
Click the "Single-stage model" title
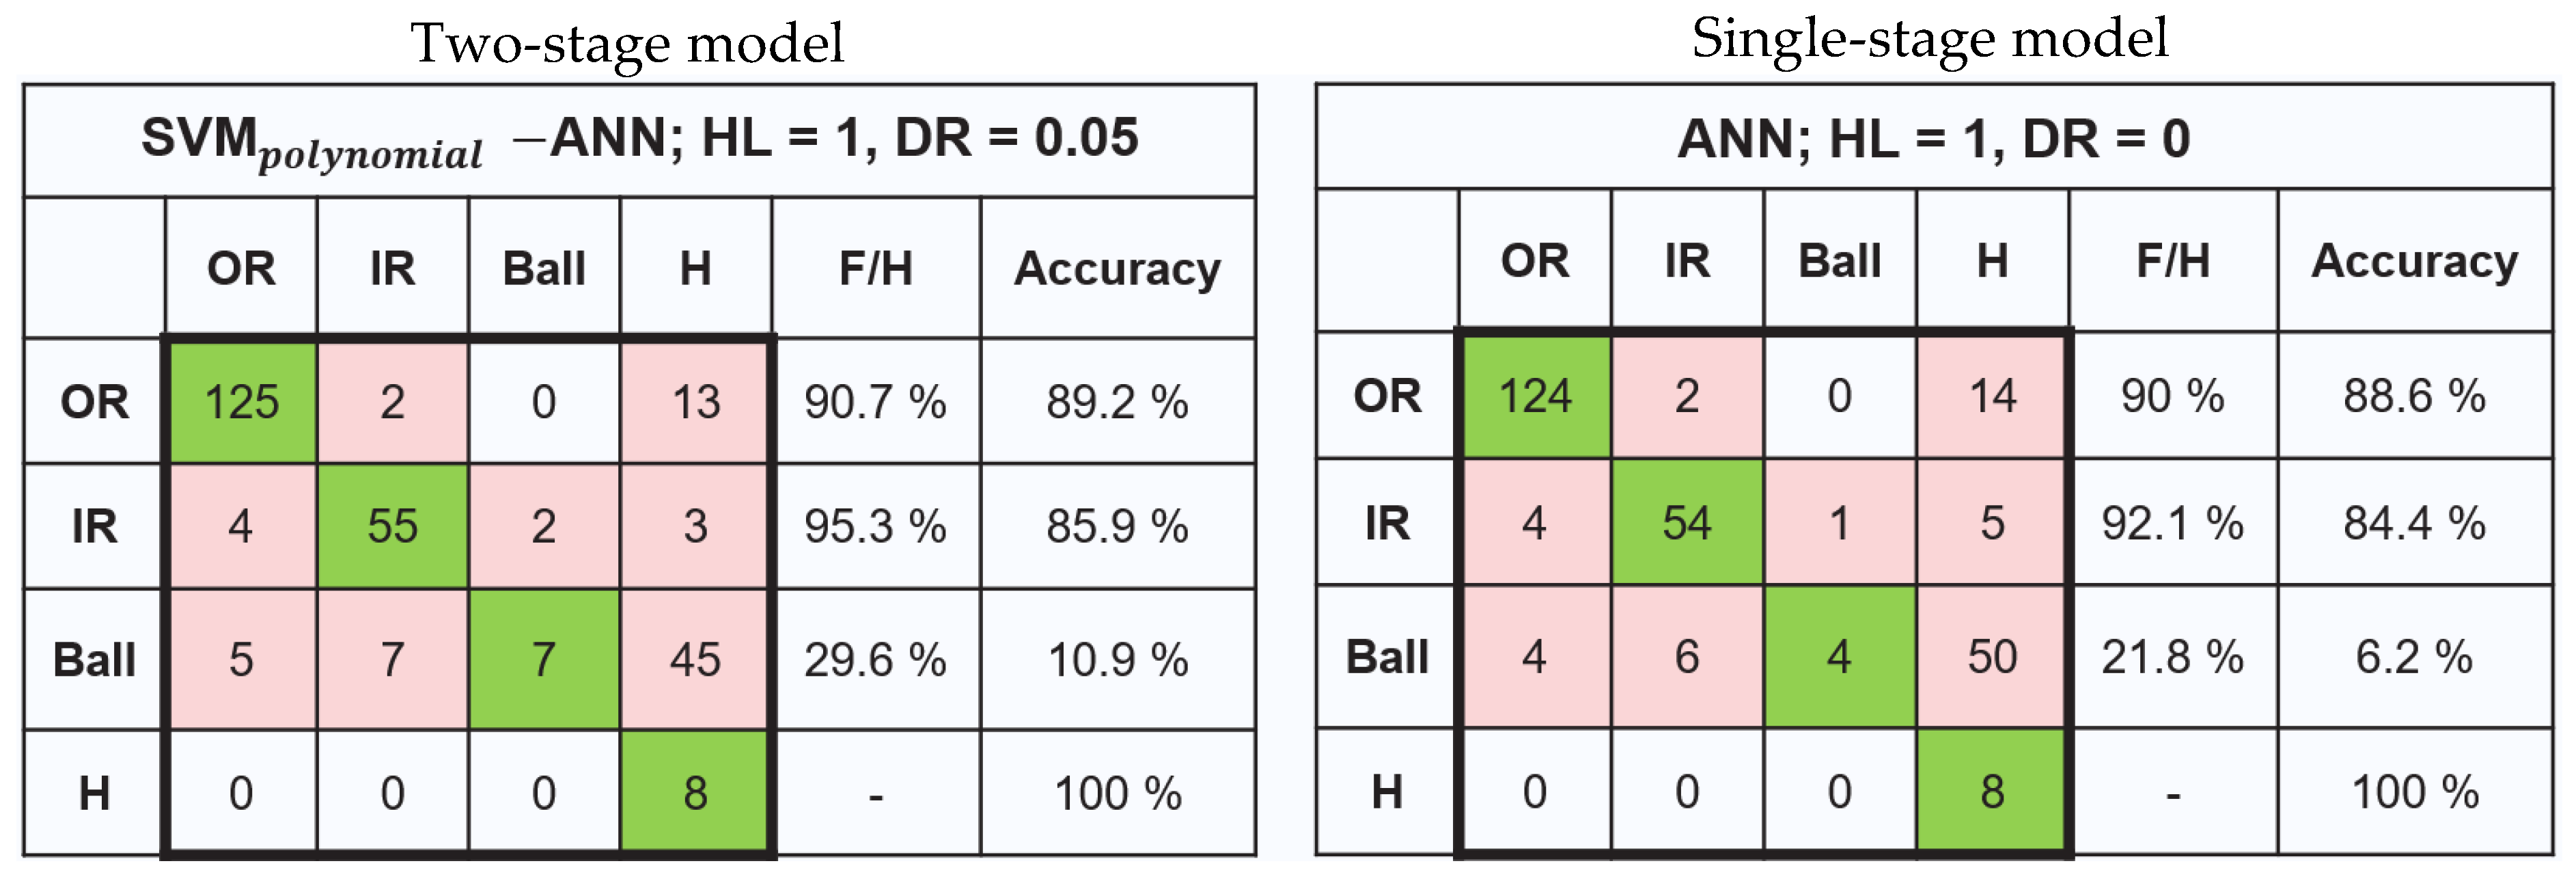pyautogui.click(x=1929, y=39)
